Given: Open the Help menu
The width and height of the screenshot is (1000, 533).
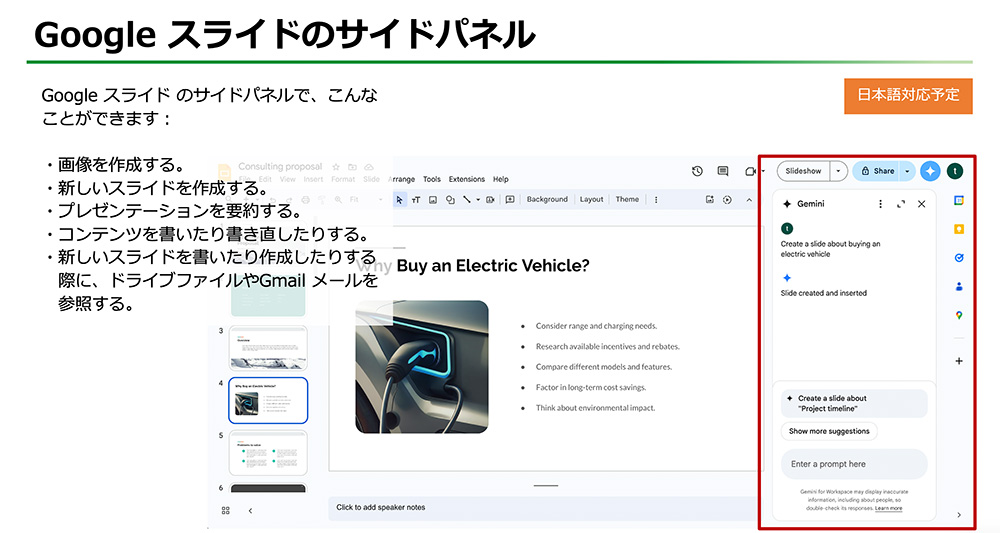Looking at the screenshot, I should pyautogui.click(x=501, y=179).
